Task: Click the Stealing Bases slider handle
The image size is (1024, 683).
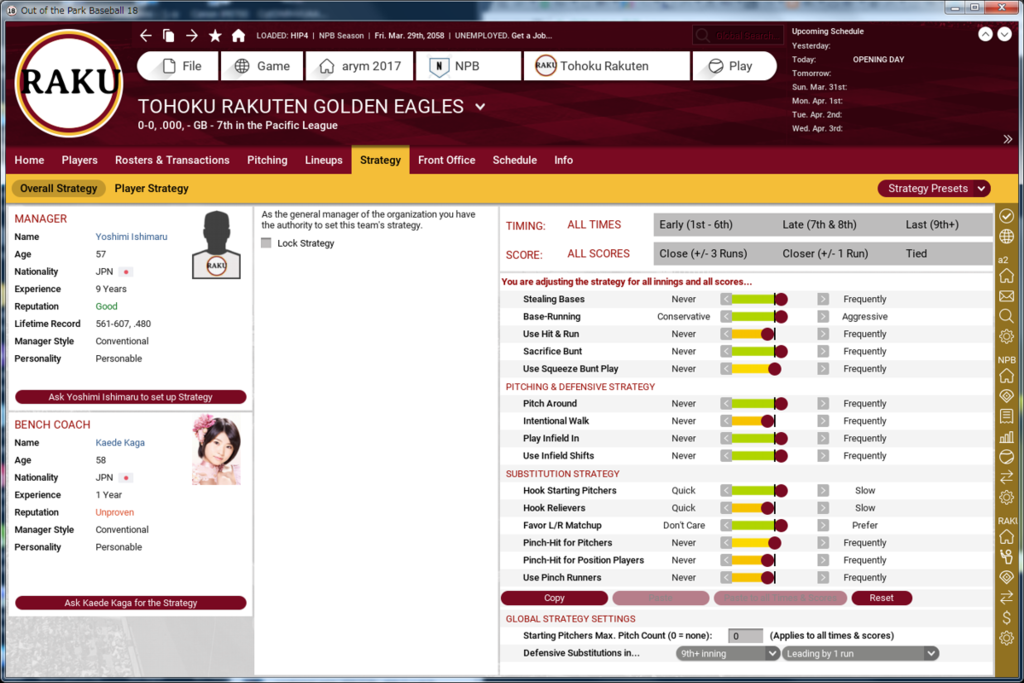Action: (780, 299)
